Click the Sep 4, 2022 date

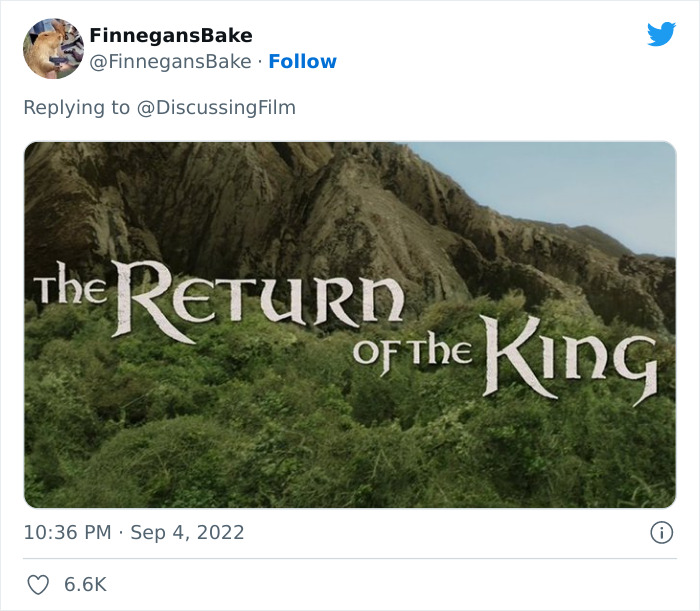pos(187,533)
